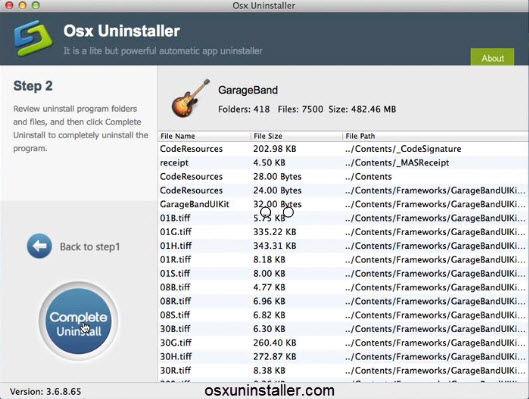
Task: Click the Osx Uninstaller logo icon
Action: 33,38
